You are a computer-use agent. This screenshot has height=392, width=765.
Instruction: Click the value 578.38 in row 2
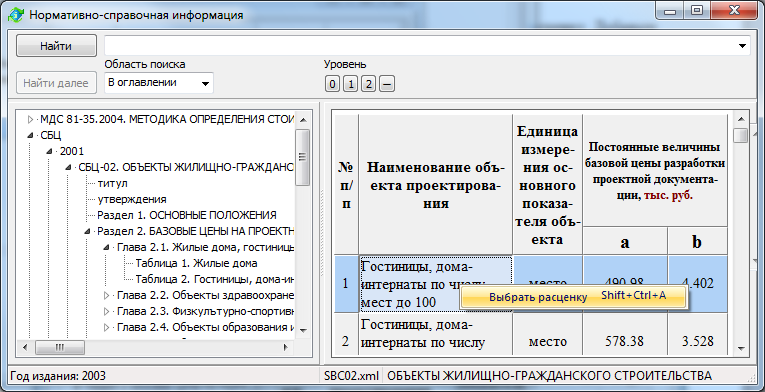click(624, 341)
